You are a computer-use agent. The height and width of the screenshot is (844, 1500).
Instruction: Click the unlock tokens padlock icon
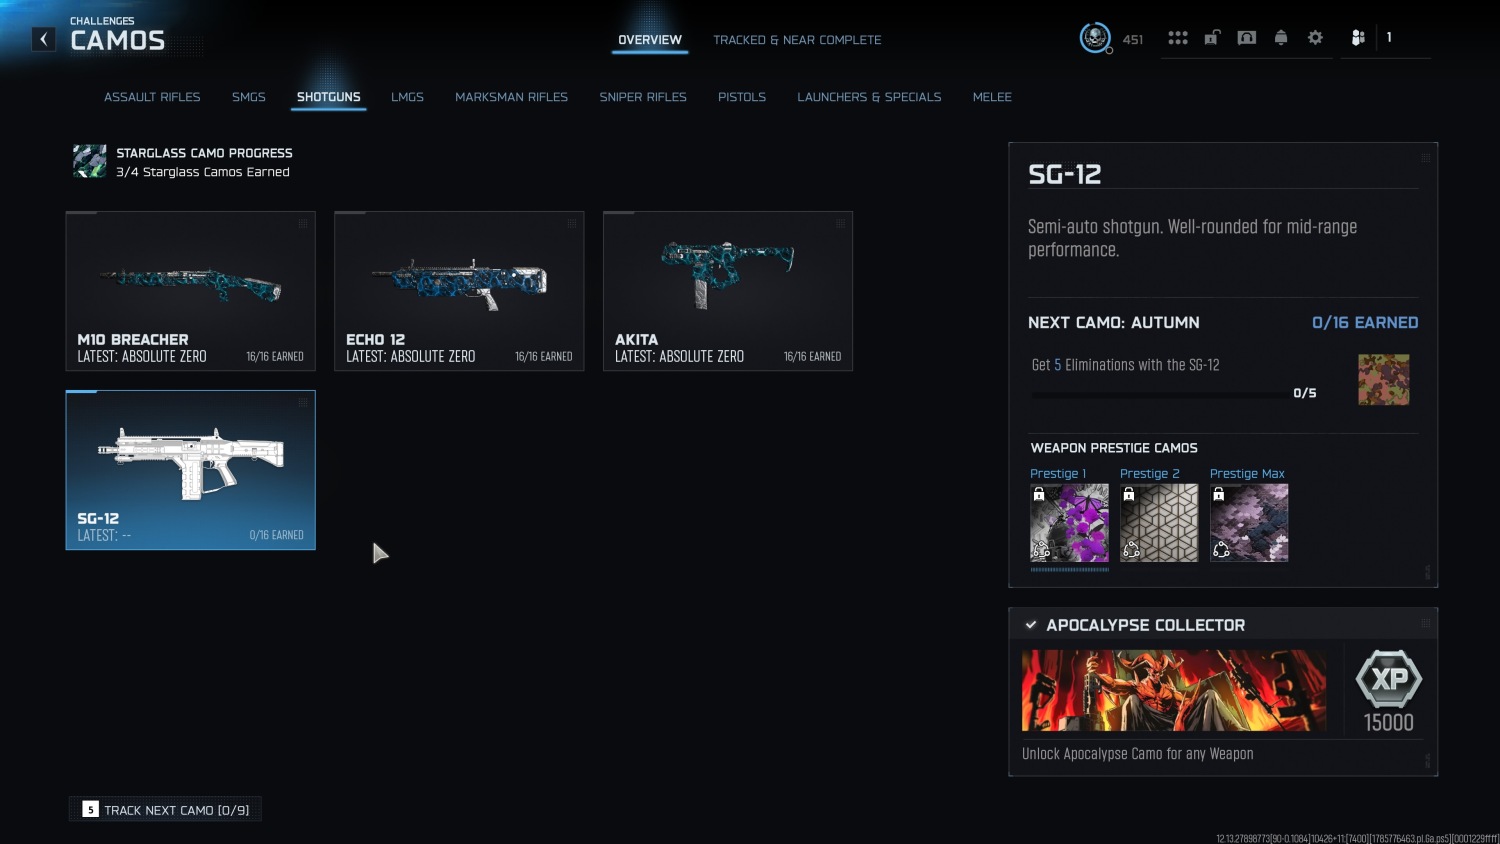point(1212,38)
